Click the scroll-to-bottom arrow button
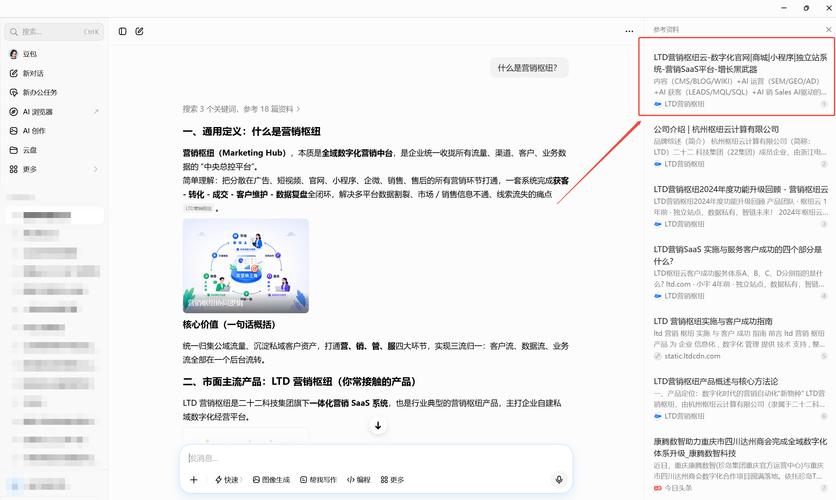The image size is (836, 500). point(378,425)
